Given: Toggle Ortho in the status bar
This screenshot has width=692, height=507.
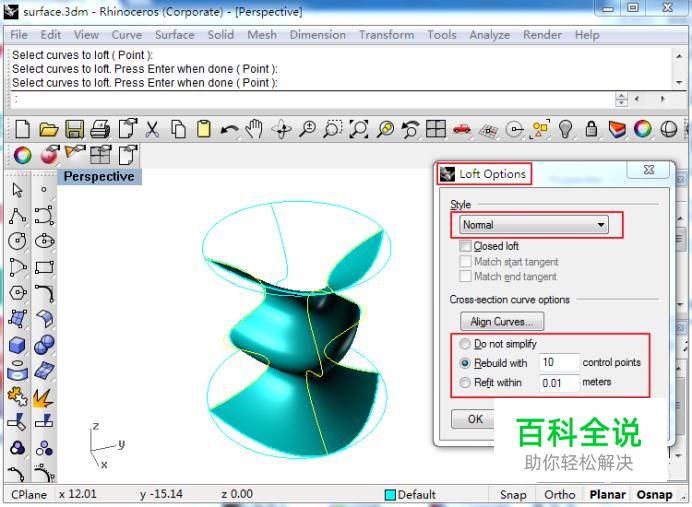Looking at the screenshot, I should 560,495.
